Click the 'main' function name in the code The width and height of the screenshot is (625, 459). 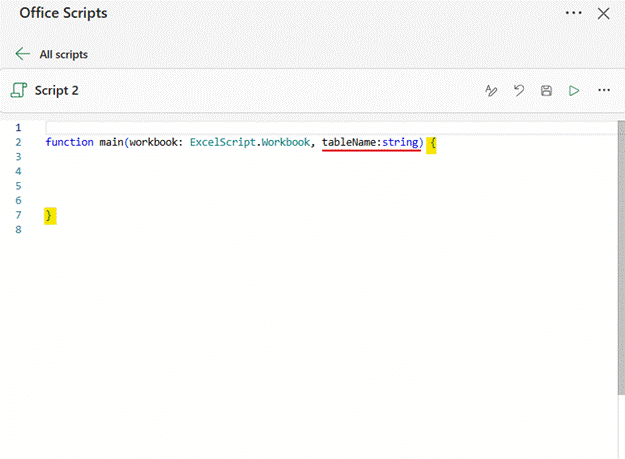click(111, 142)
